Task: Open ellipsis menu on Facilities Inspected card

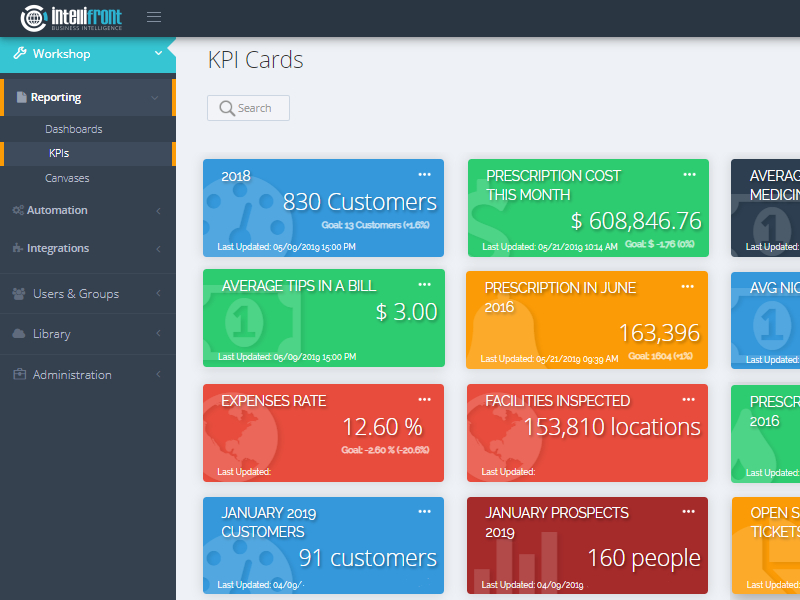Action: (x=689, y=399)
